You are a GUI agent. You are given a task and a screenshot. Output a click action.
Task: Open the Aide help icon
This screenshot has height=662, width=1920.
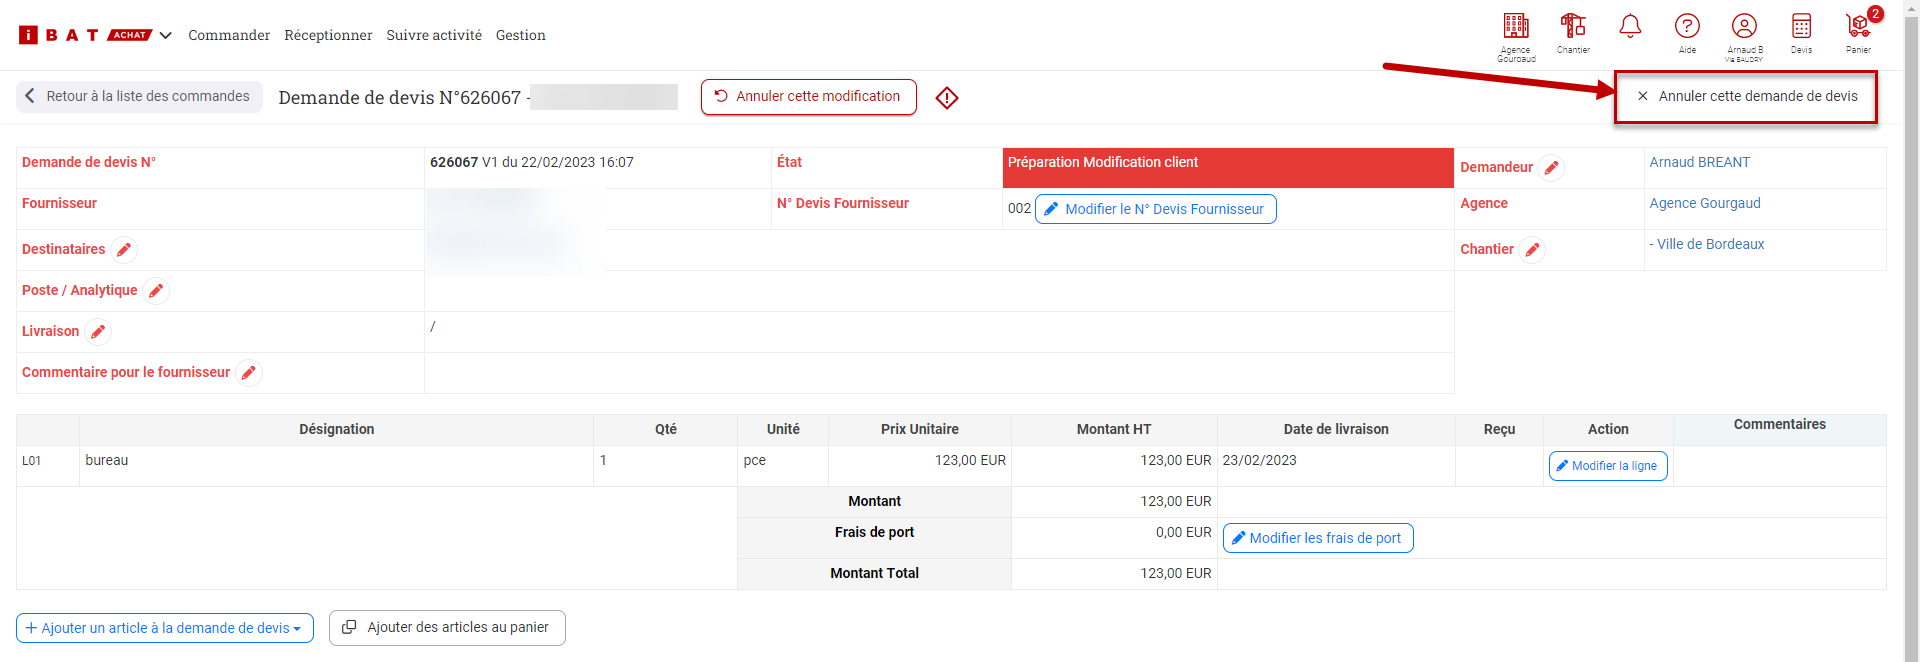pyautogui.click(x=1687, y=27)
